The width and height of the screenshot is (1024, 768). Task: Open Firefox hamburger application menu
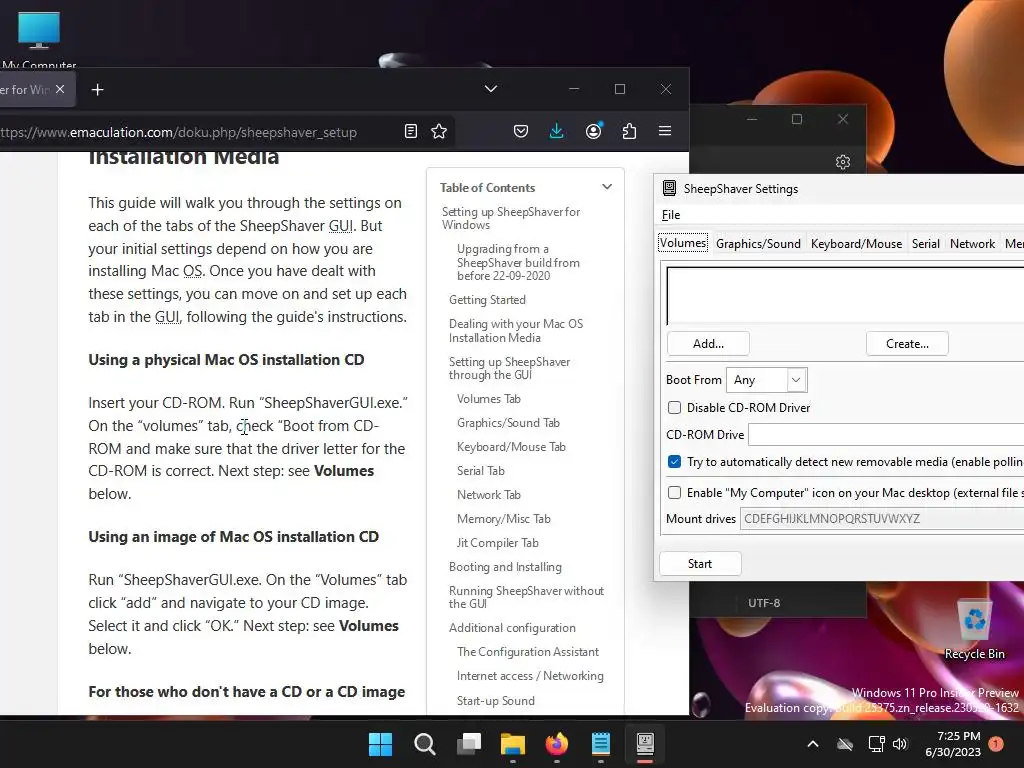click(665, 131)
